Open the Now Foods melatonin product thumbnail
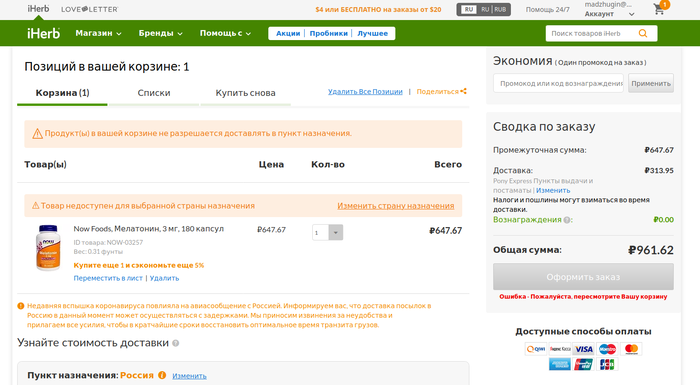 click(x=48, y=247)
